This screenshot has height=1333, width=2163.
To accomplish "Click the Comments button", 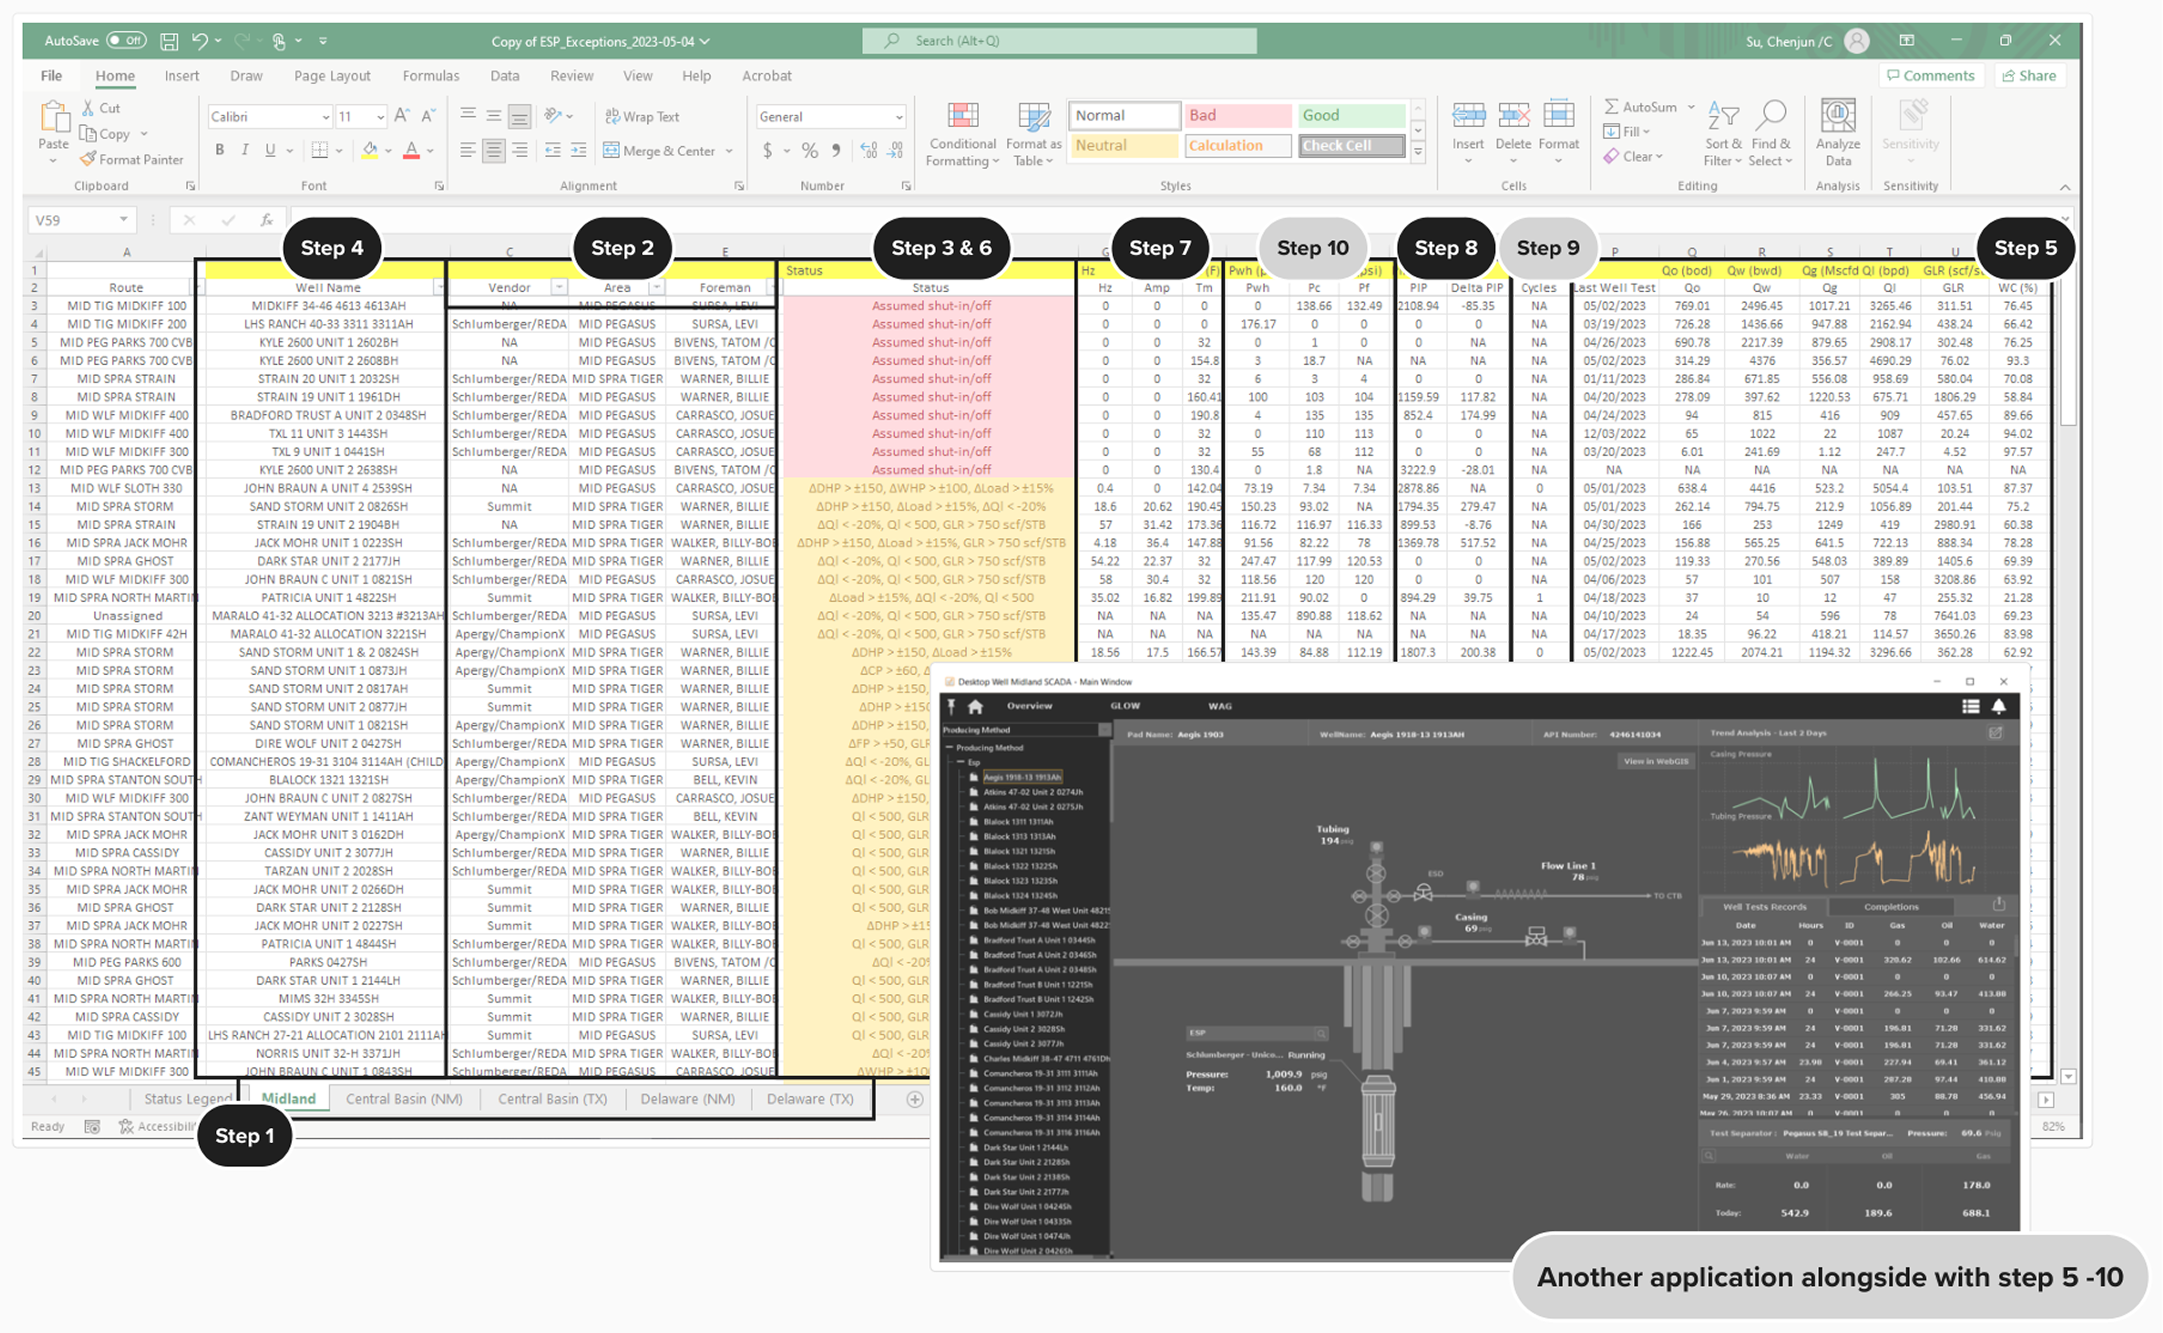I will click(1930, 76).
